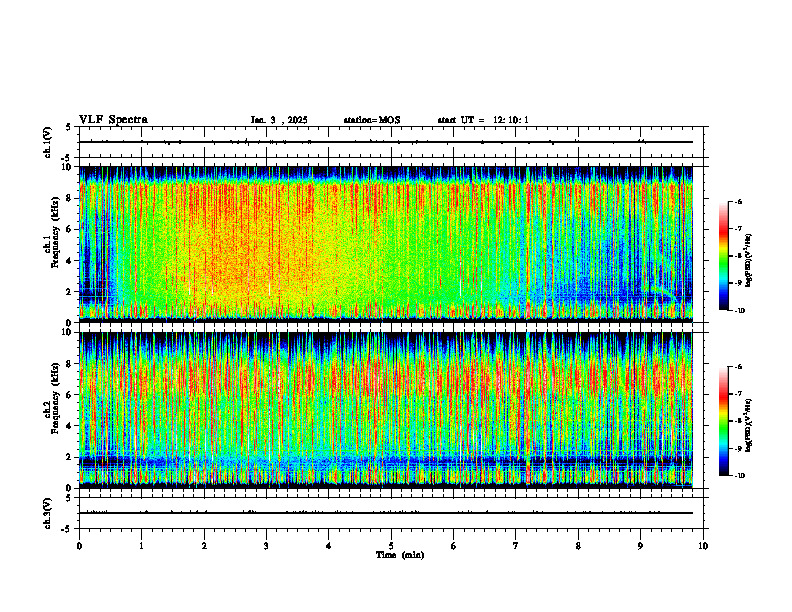The image size is (792, 612).
Task: Click the "-10" label on ch.1 colorbar
Action: [x=739, y=311]
